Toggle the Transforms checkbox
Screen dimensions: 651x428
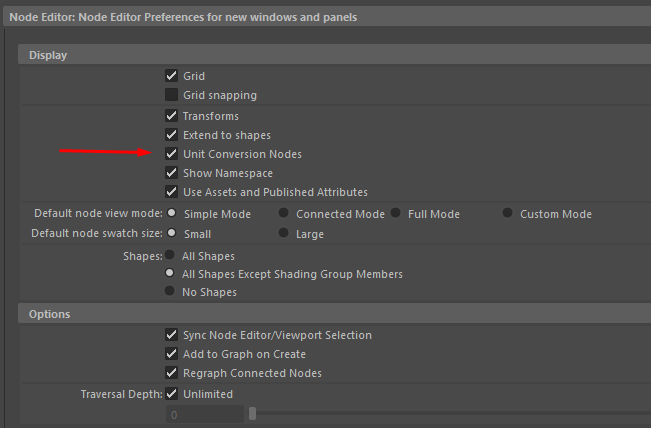(x=171, y=115)
